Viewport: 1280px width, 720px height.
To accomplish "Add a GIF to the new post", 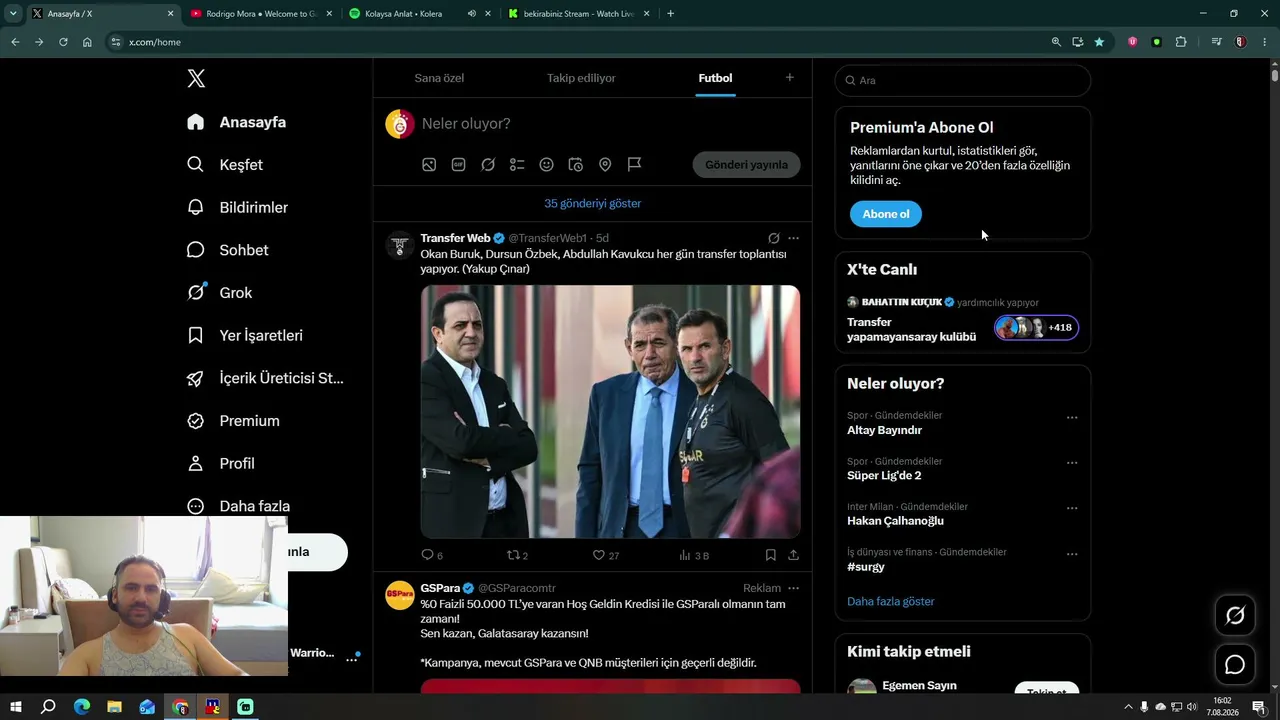I will [x=458, y=165].
